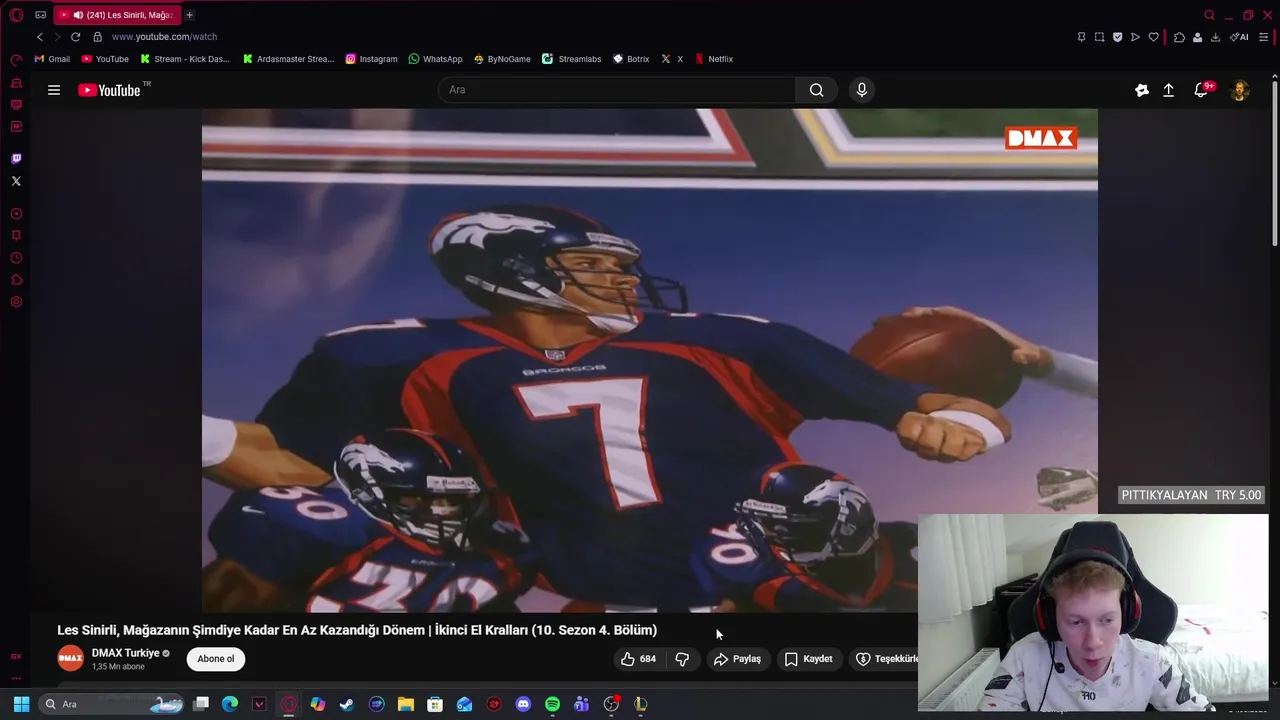The width and height of the screenshot is (1280, 720).
Task: Open Spotify from the taskbar
Action: click(552, 704)
